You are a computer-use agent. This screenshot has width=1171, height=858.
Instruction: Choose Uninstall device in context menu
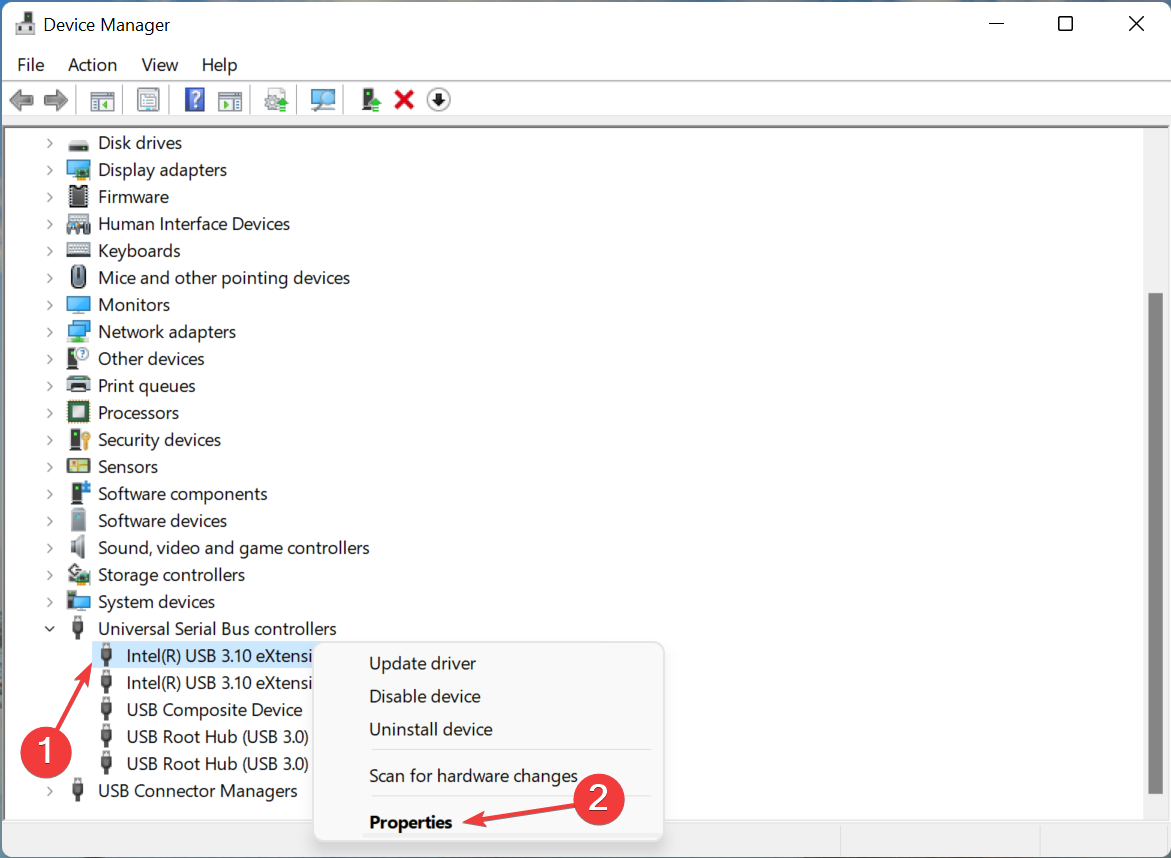(431, 729)
